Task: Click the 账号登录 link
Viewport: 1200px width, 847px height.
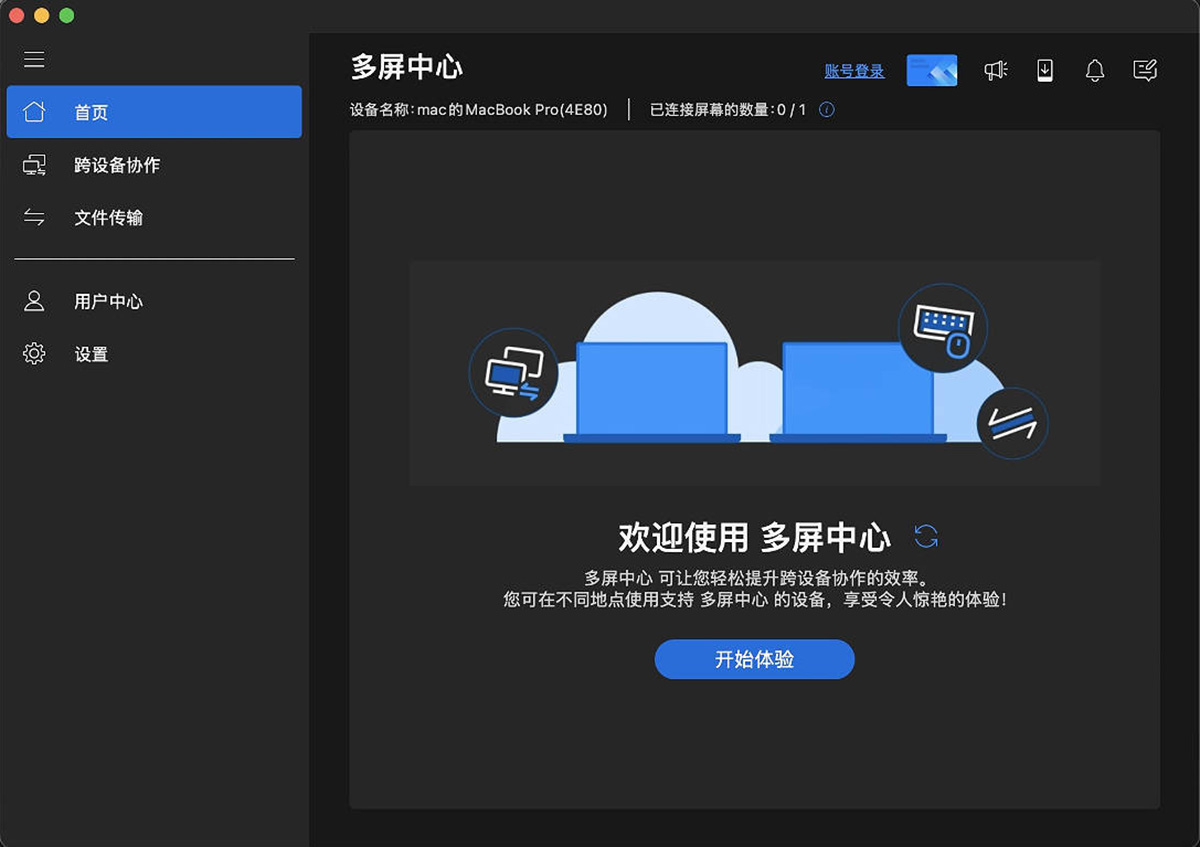Action: click(x=854, y=71)
